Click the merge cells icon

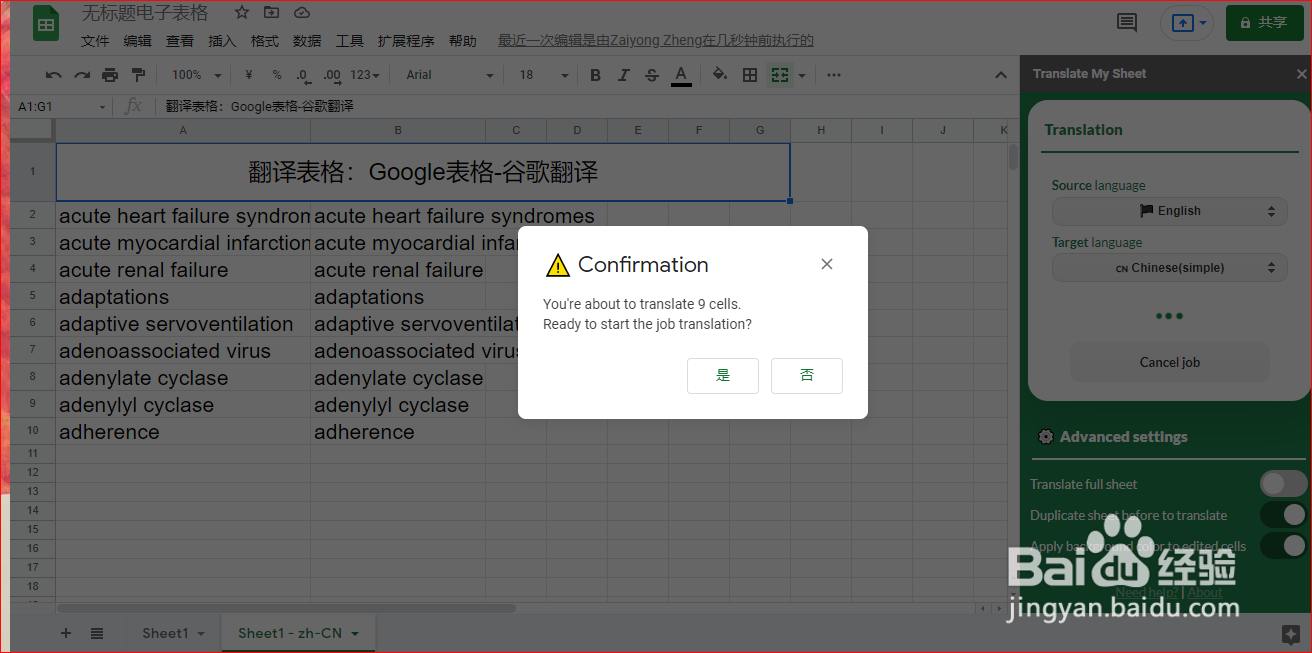click(x=780, y=75)
